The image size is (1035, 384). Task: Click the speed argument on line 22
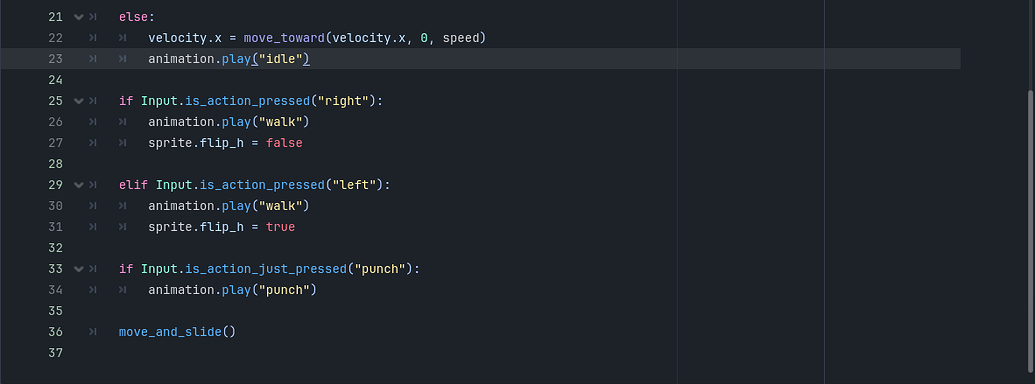point(461,38)
